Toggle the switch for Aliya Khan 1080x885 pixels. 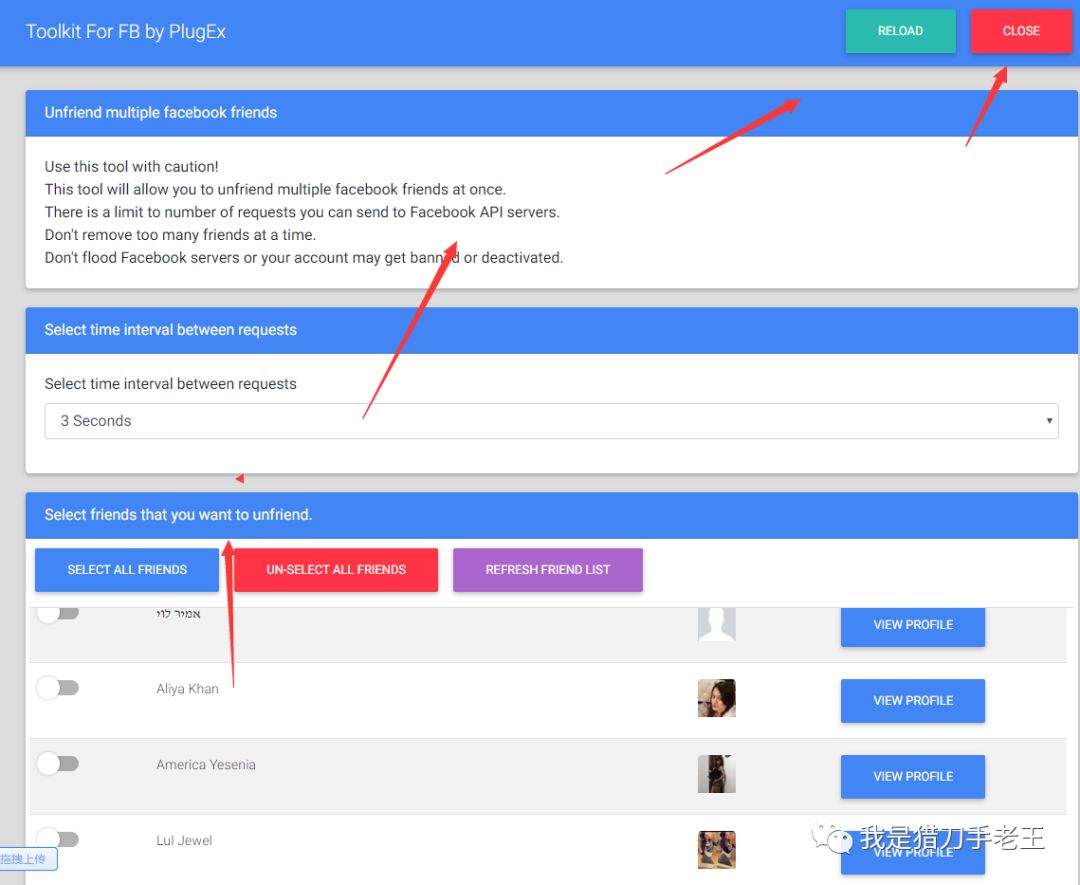[x=58, y=687]
